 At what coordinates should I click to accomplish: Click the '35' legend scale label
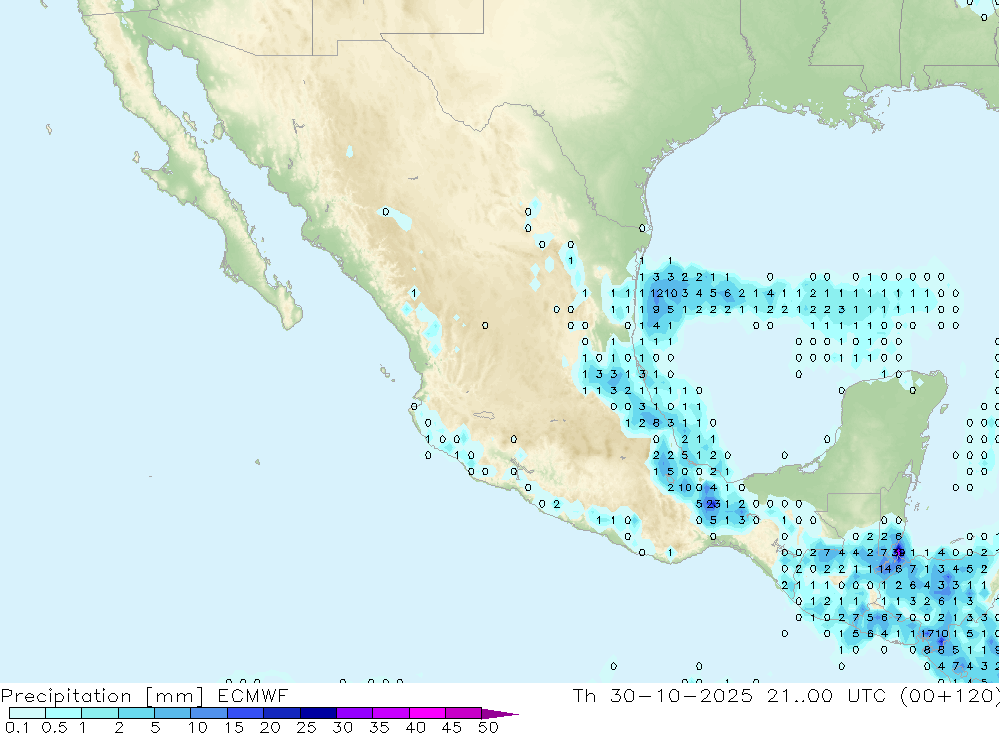379,727
